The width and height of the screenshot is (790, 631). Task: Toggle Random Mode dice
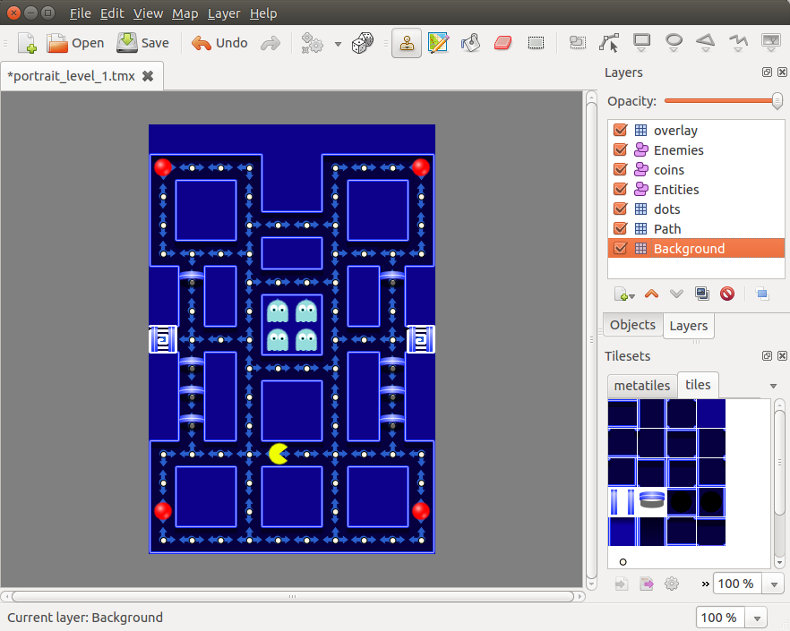point(363,43)
